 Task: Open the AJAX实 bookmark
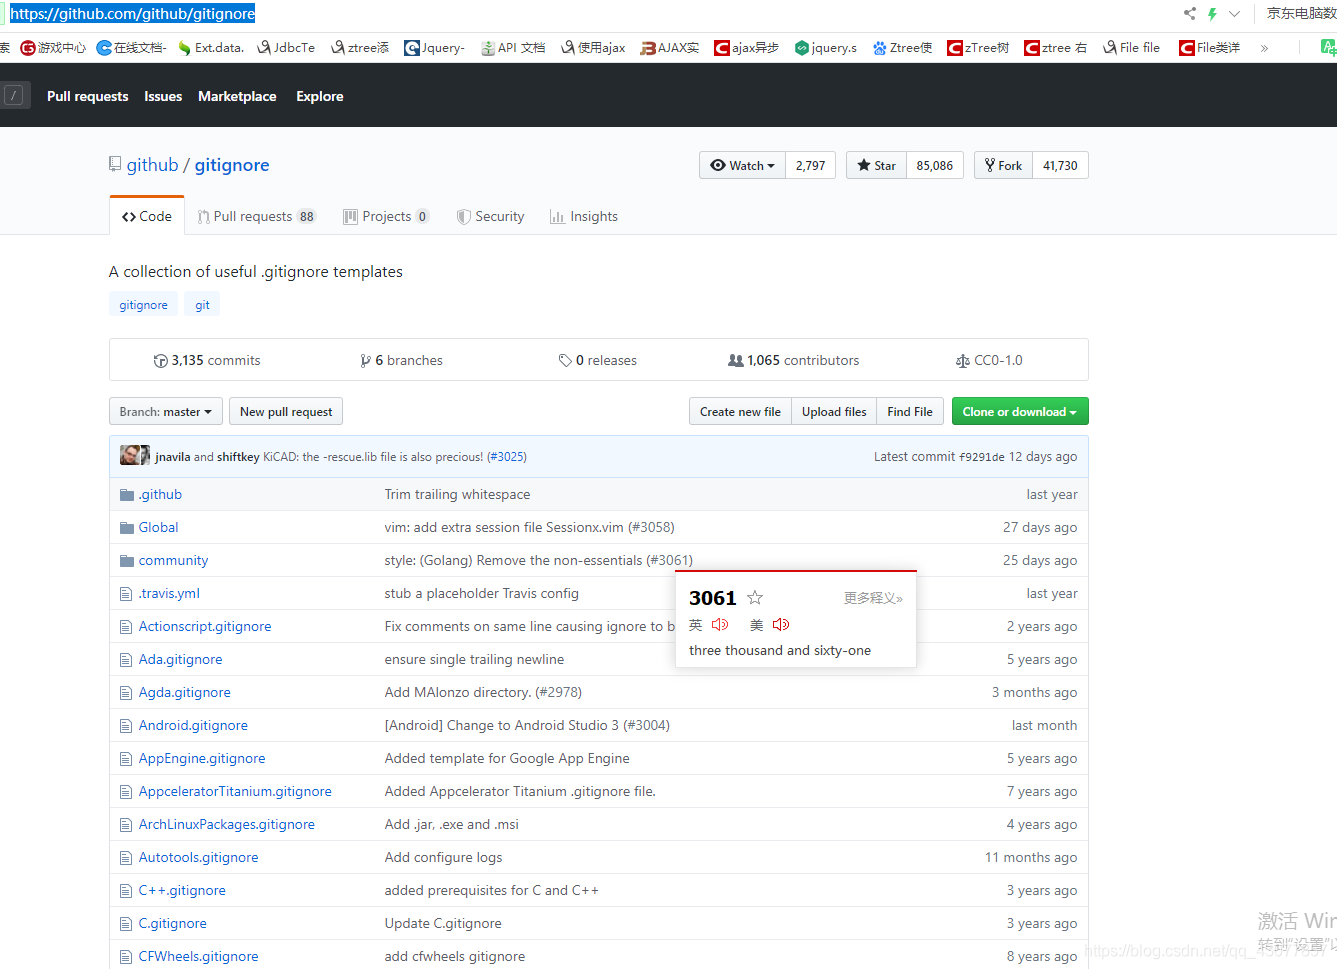(x=670, y=47)
